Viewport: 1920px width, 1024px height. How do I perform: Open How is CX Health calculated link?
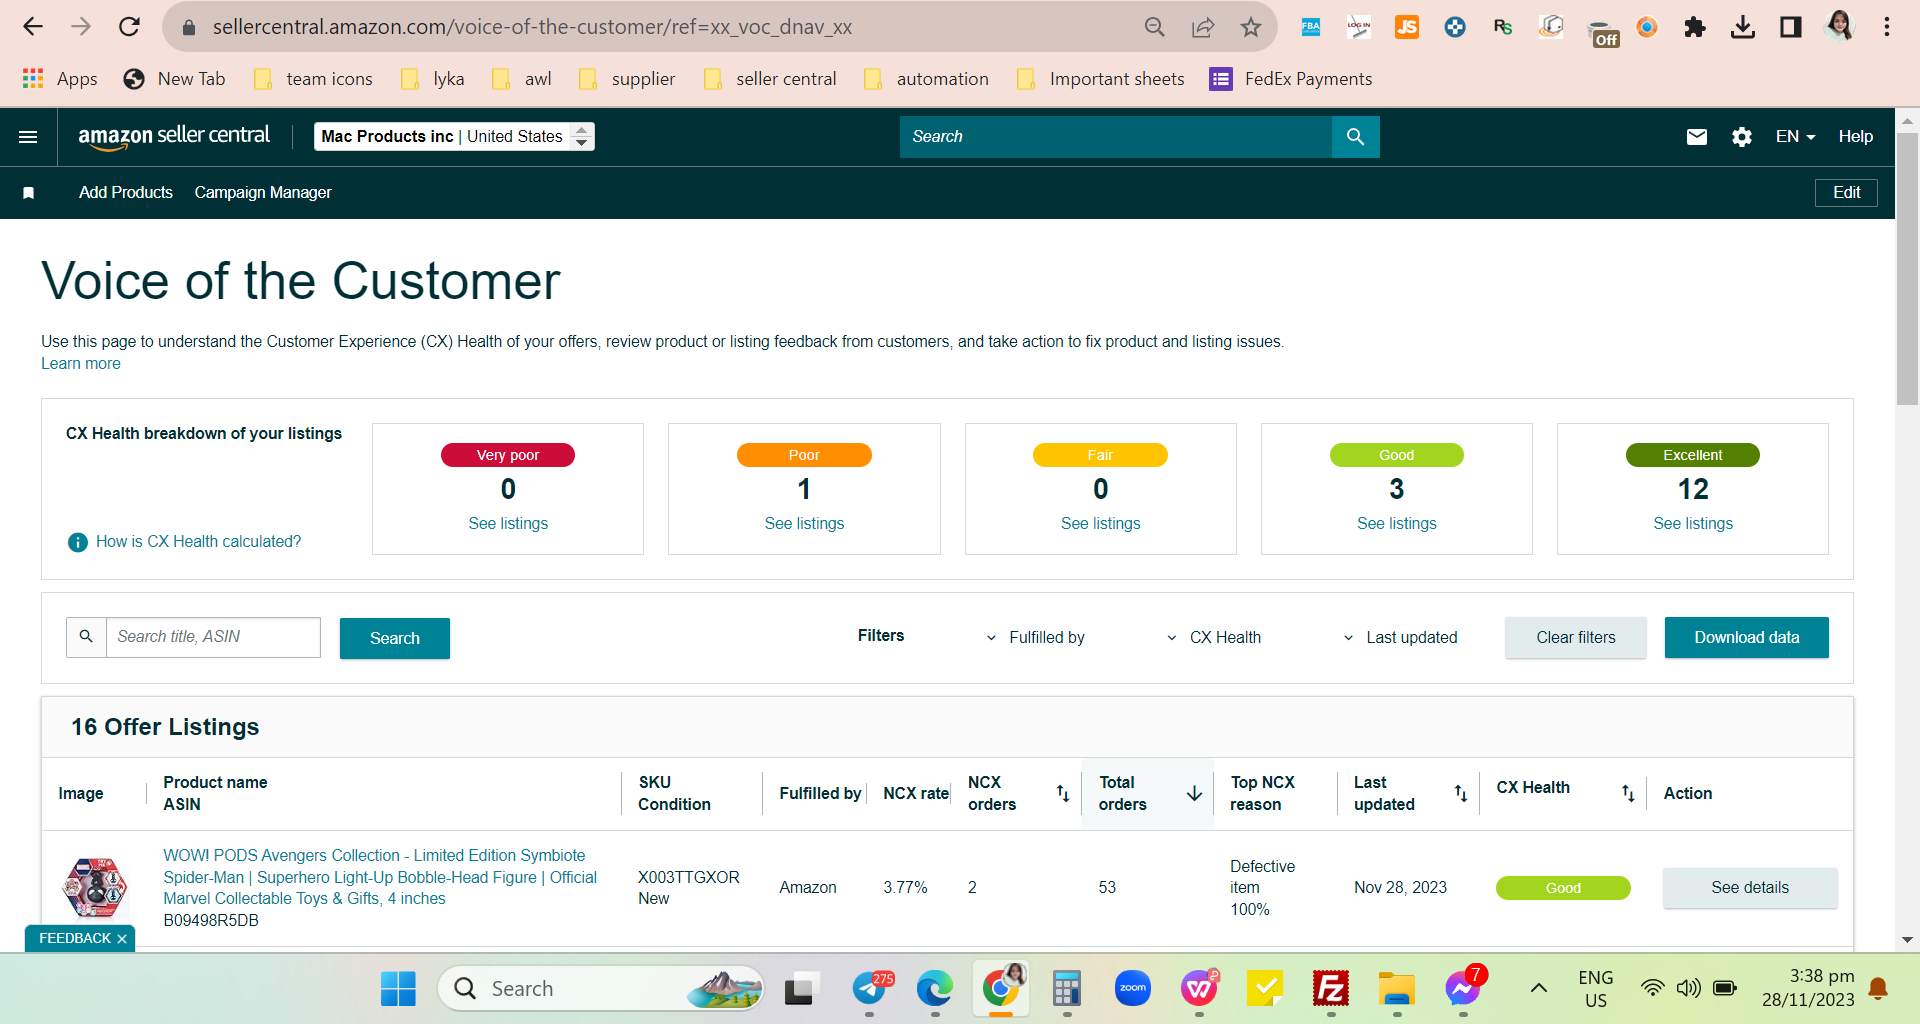click(x=199, y=542)
